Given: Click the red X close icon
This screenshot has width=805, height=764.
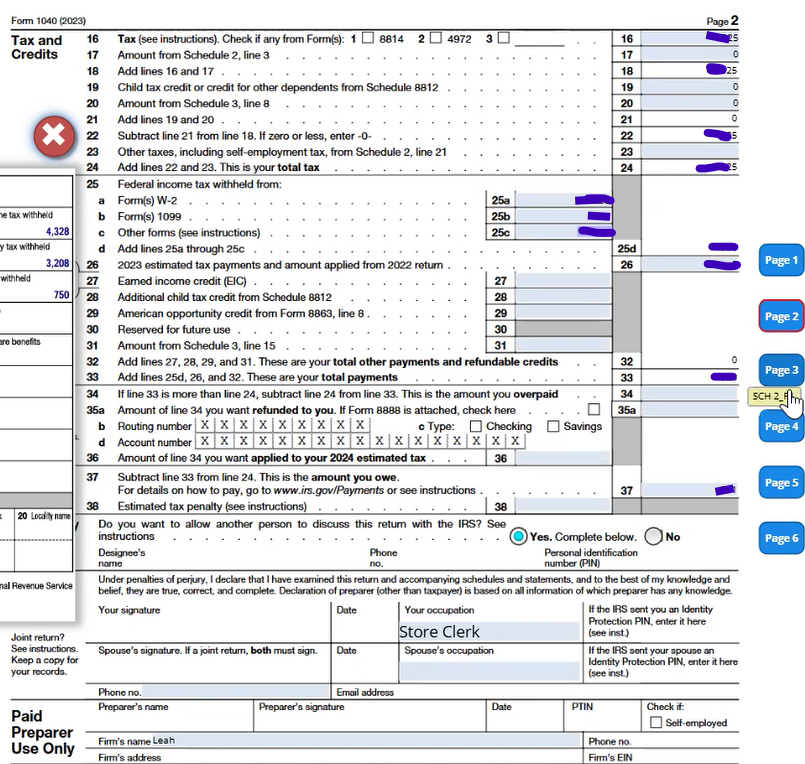Looking at the screenshot, I should [x=54, y=137].
